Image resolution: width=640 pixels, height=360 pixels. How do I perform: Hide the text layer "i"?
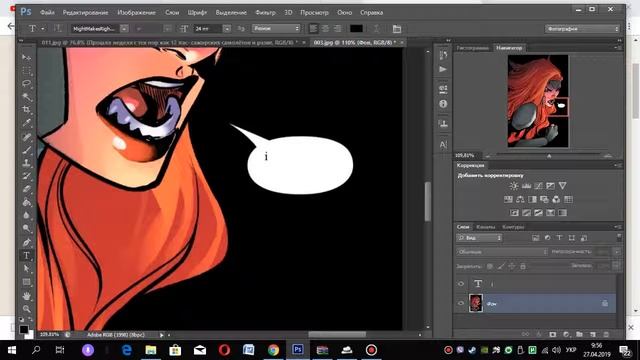pos(461,284)
